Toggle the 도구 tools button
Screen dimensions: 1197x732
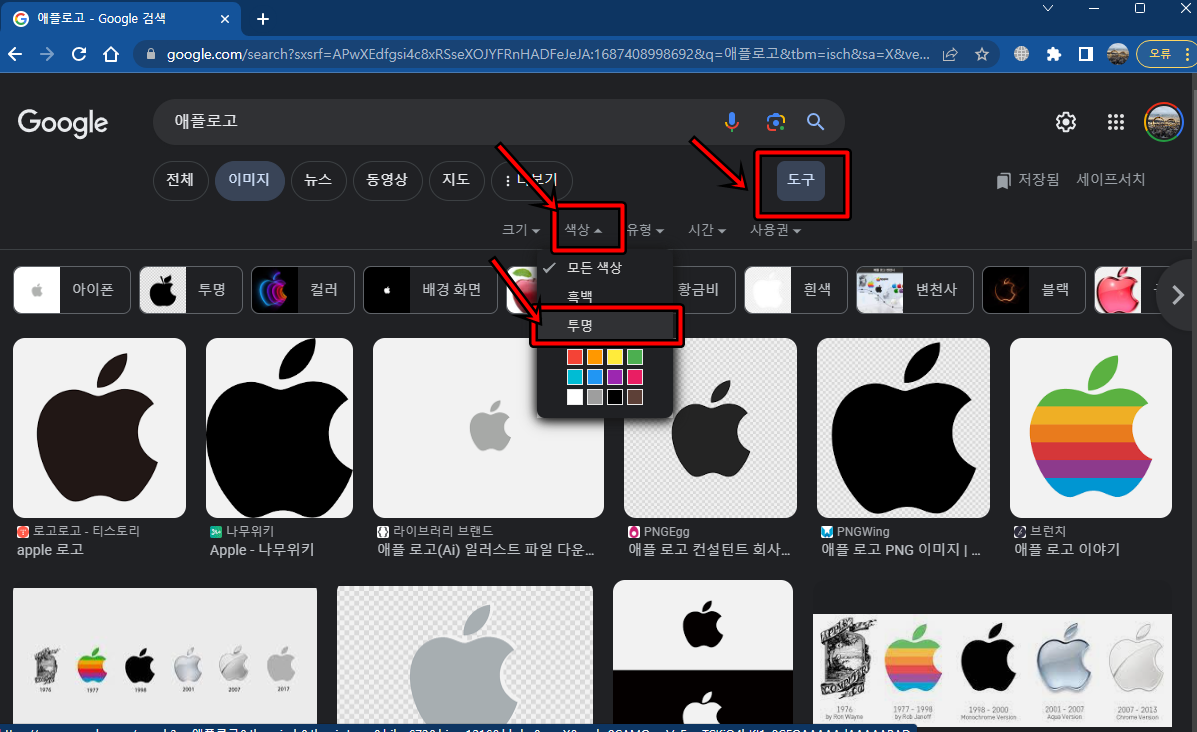click(x=801, y=180)
